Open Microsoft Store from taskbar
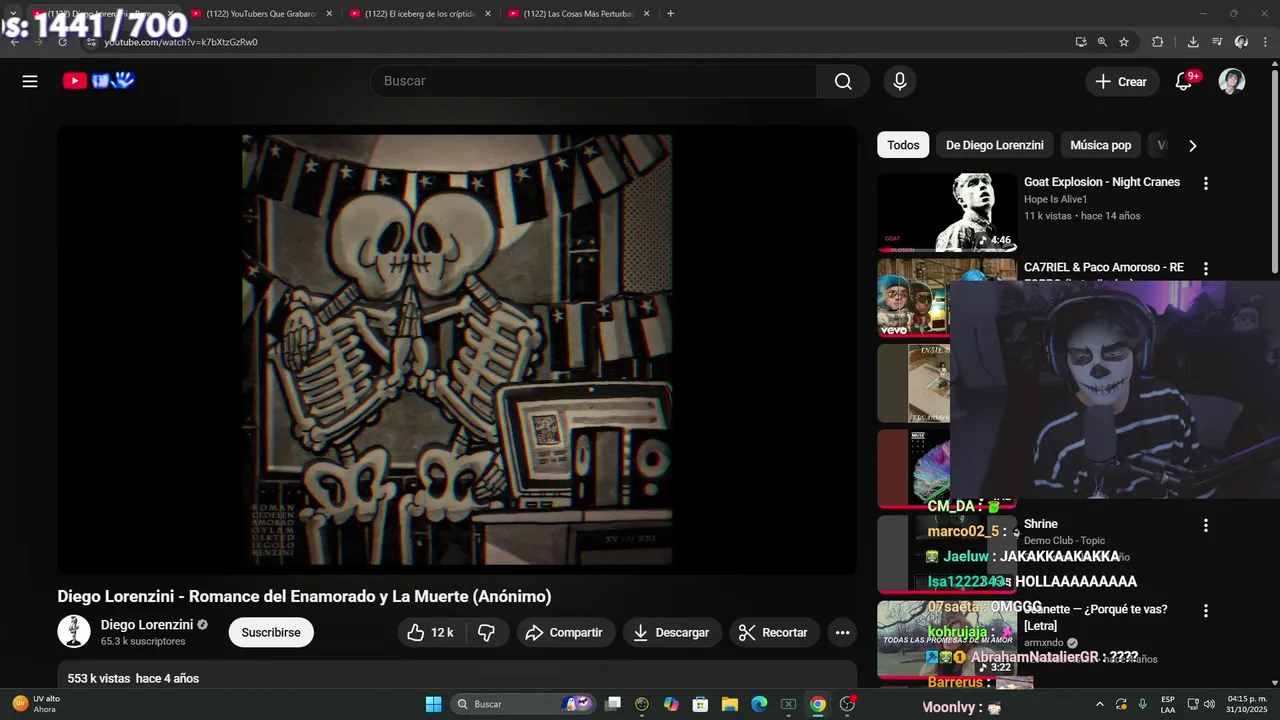This screenshot has width=1280, height=720. click(701, 704)
